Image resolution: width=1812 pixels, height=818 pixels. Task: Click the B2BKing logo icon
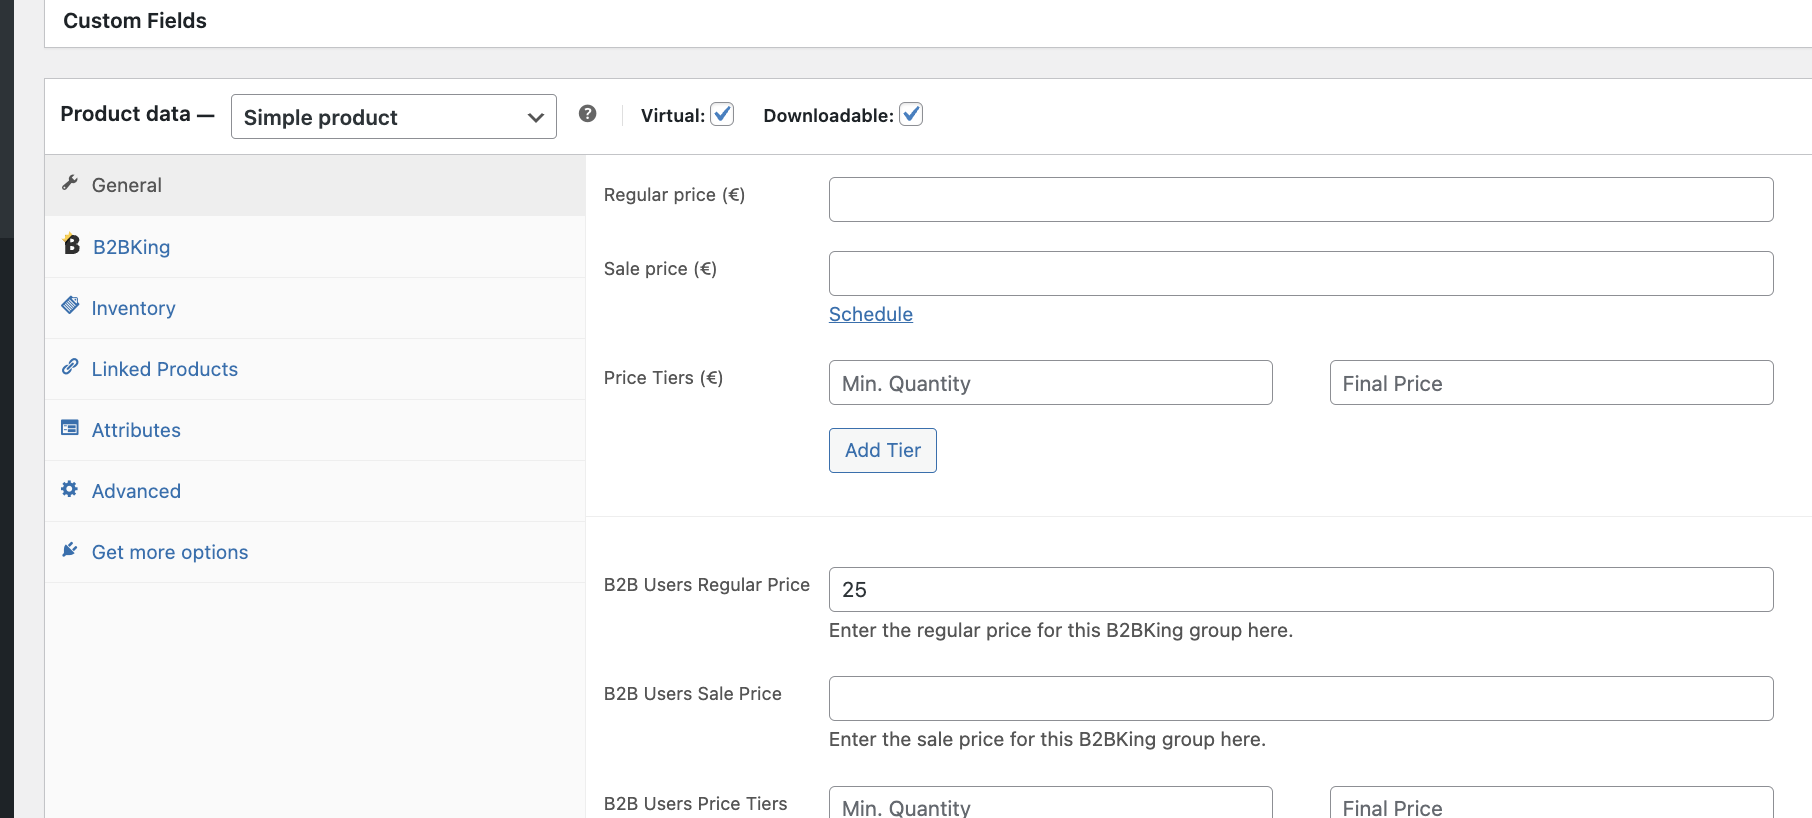(71, 244)
